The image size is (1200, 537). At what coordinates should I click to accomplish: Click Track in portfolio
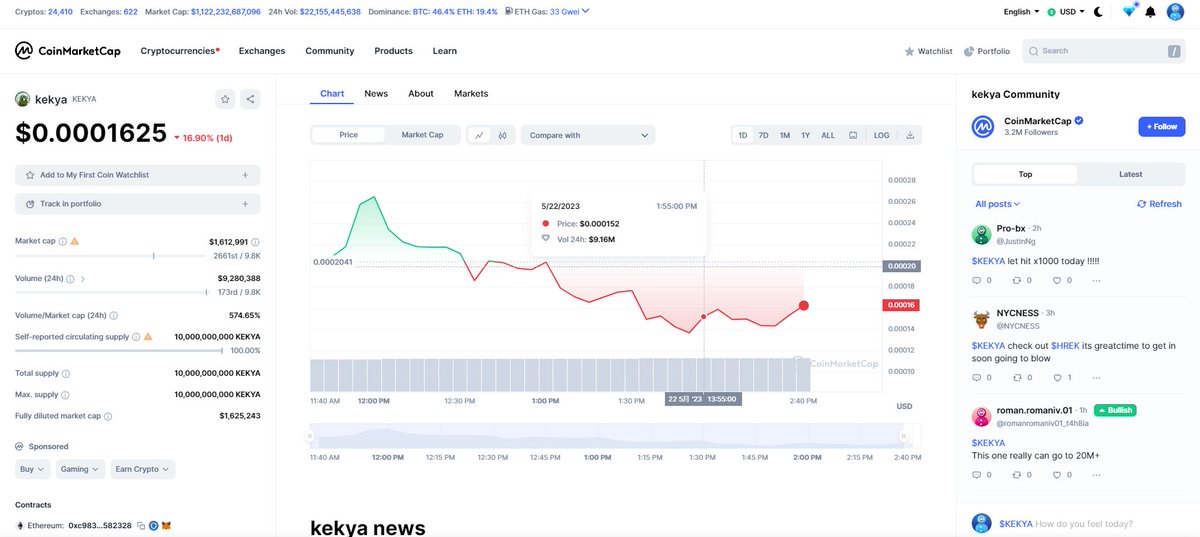(x=137, y=204)
